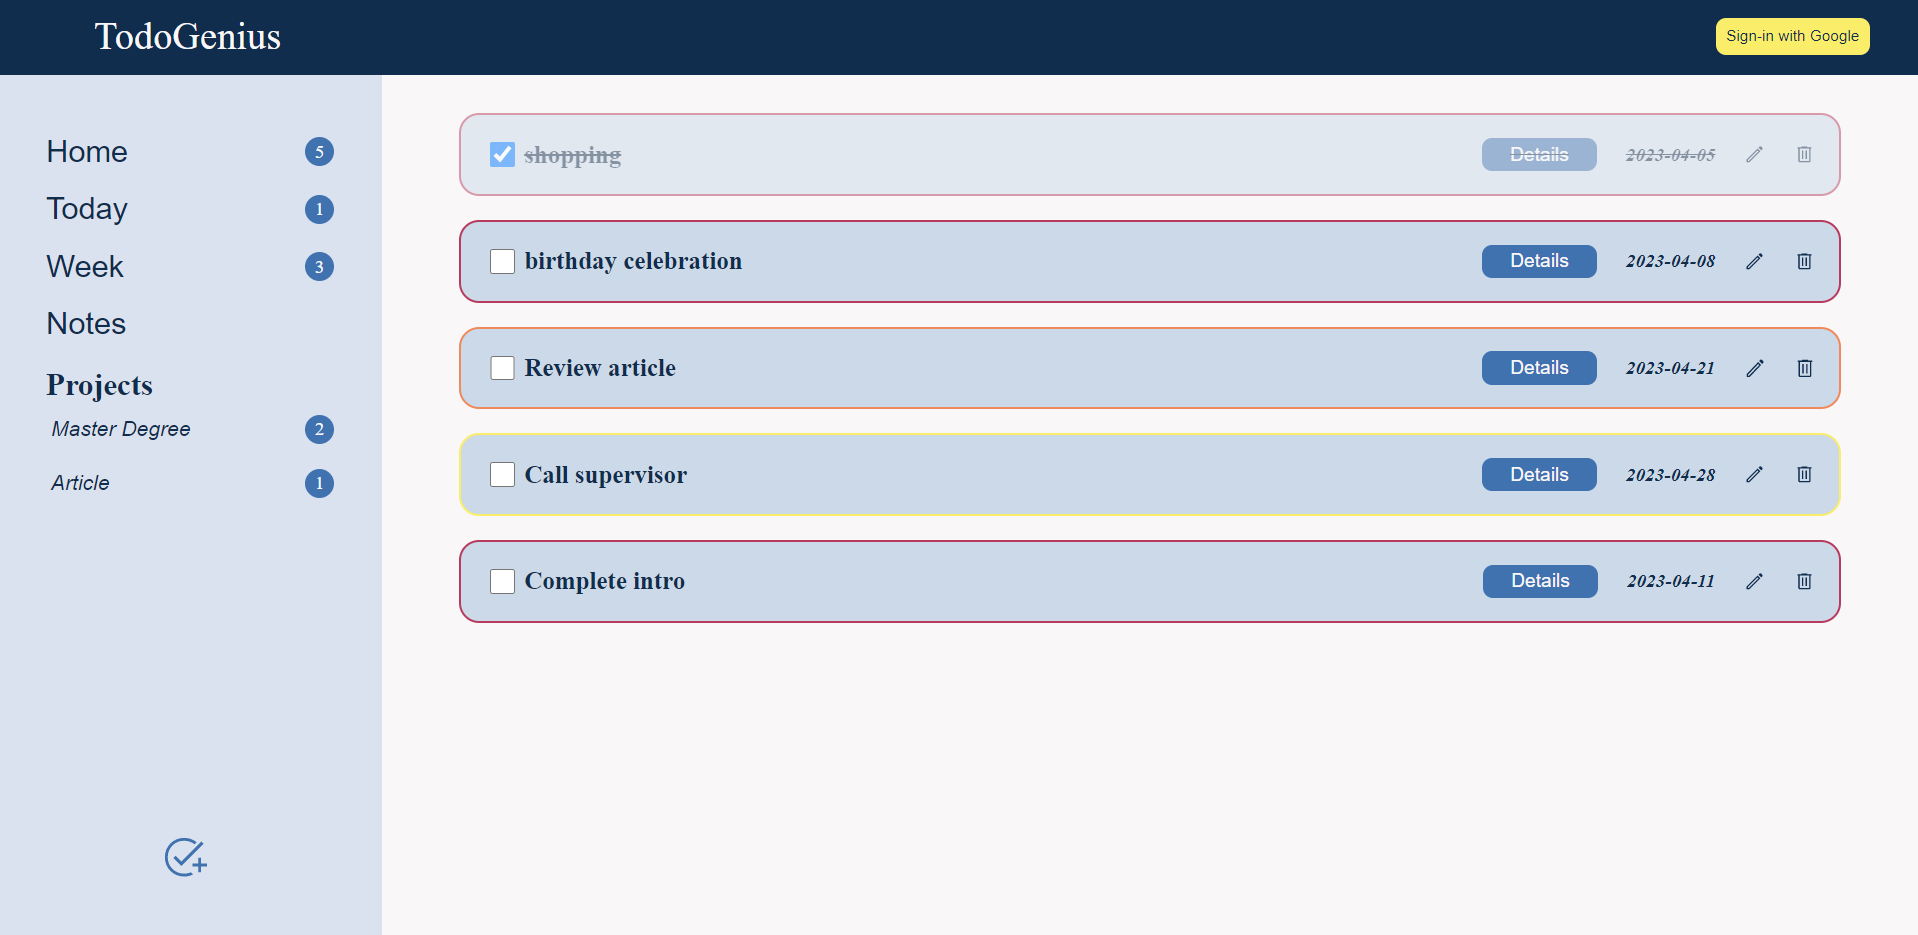Viewport: 1918px width, 935px height.
Task: Select the Master Degree project
Action: (x=120, y=429)
